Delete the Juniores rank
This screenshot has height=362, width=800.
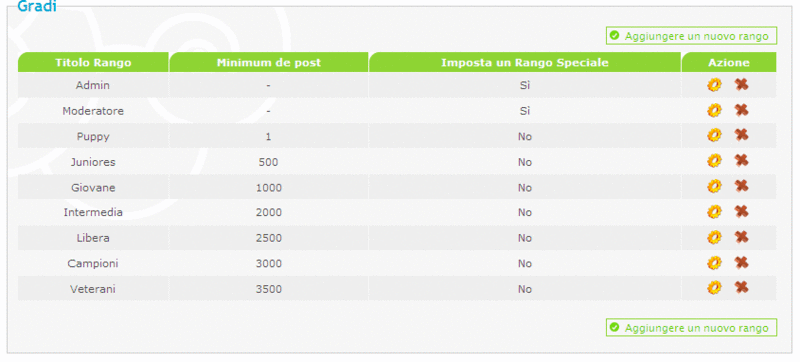tap(741, 161)
